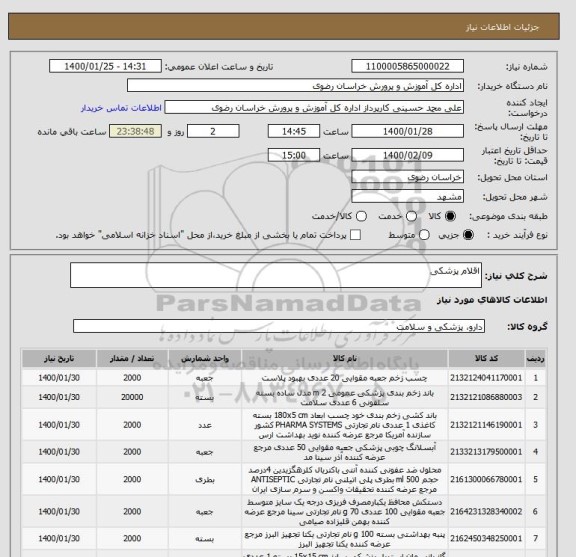Click the واحد شمارش column header
This screenshot has width=576, height=557.
pos(205,359)
